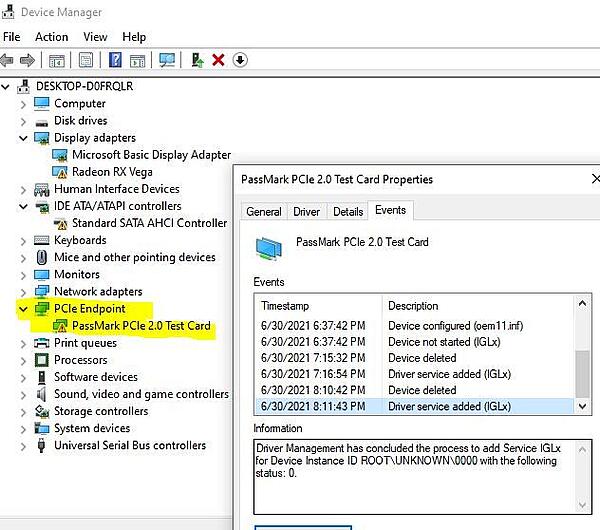Switch to the General tab

(x=264, y=211)
